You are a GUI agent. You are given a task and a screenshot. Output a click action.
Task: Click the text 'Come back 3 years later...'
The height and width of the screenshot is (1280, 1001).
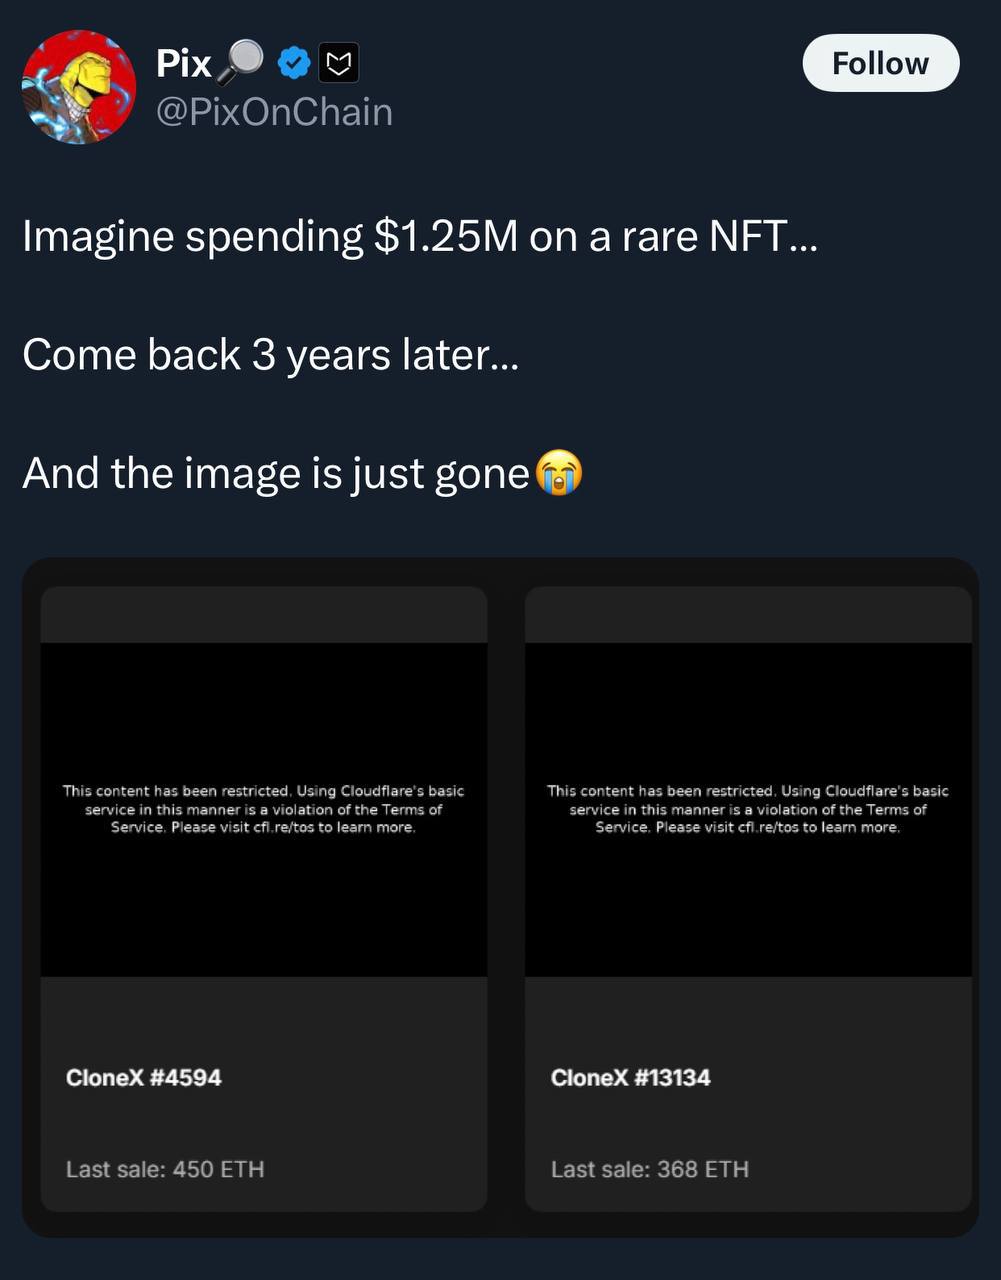point(270,355)
